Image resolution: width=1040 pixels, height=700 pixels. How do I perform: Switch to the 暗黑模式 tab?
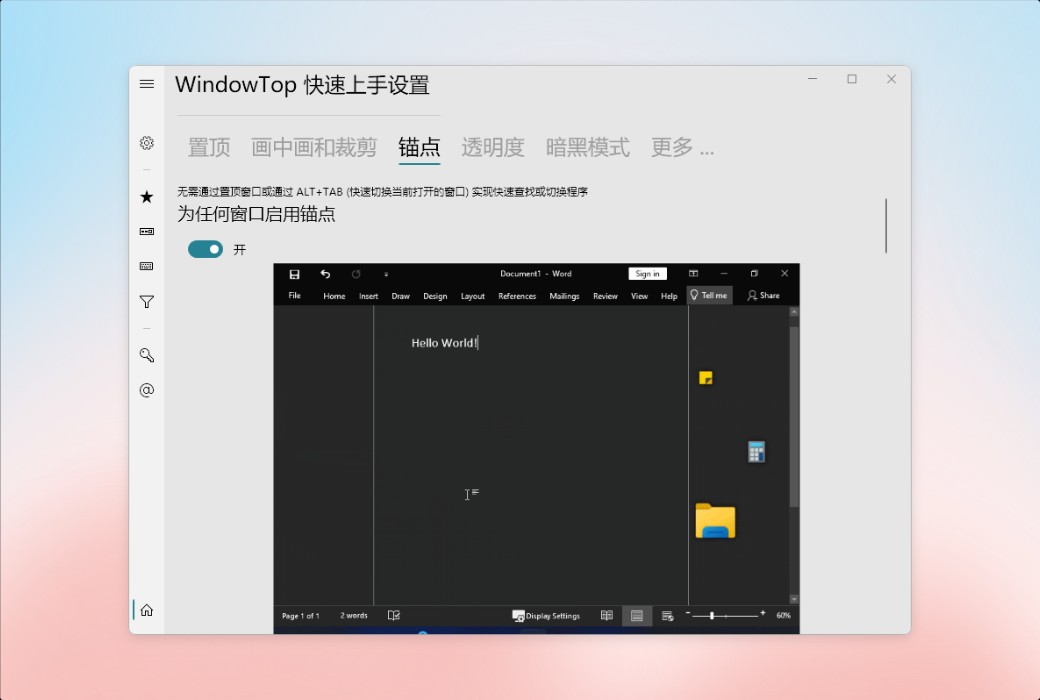point(588,147)
